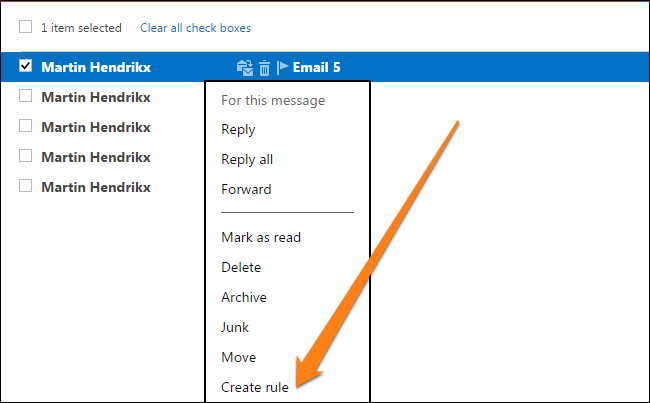
Task: Check the message directly below the highlighted row
Action: [x=25, y=96]
